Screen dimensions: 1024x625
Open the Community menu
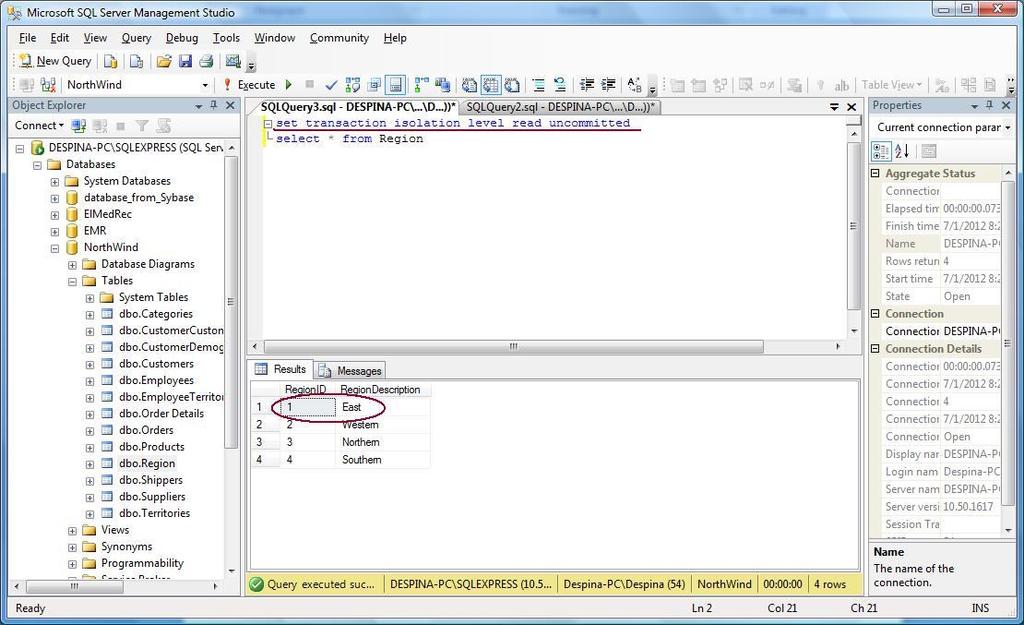tap(339, 38)
